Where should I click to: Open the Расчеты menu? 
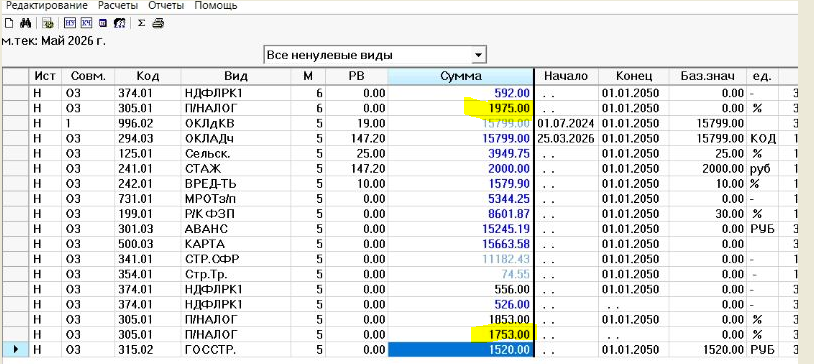pyautogui.click(x=118, y=6)
